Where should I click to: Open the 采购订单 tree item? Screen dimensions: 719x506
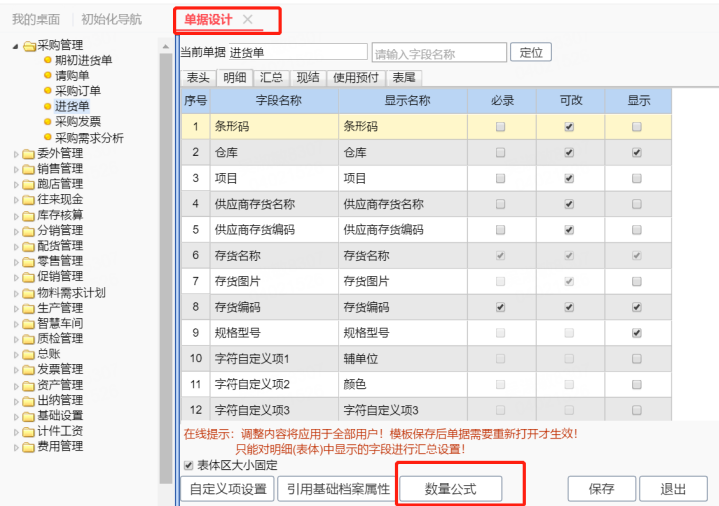(x=77, y=91)
